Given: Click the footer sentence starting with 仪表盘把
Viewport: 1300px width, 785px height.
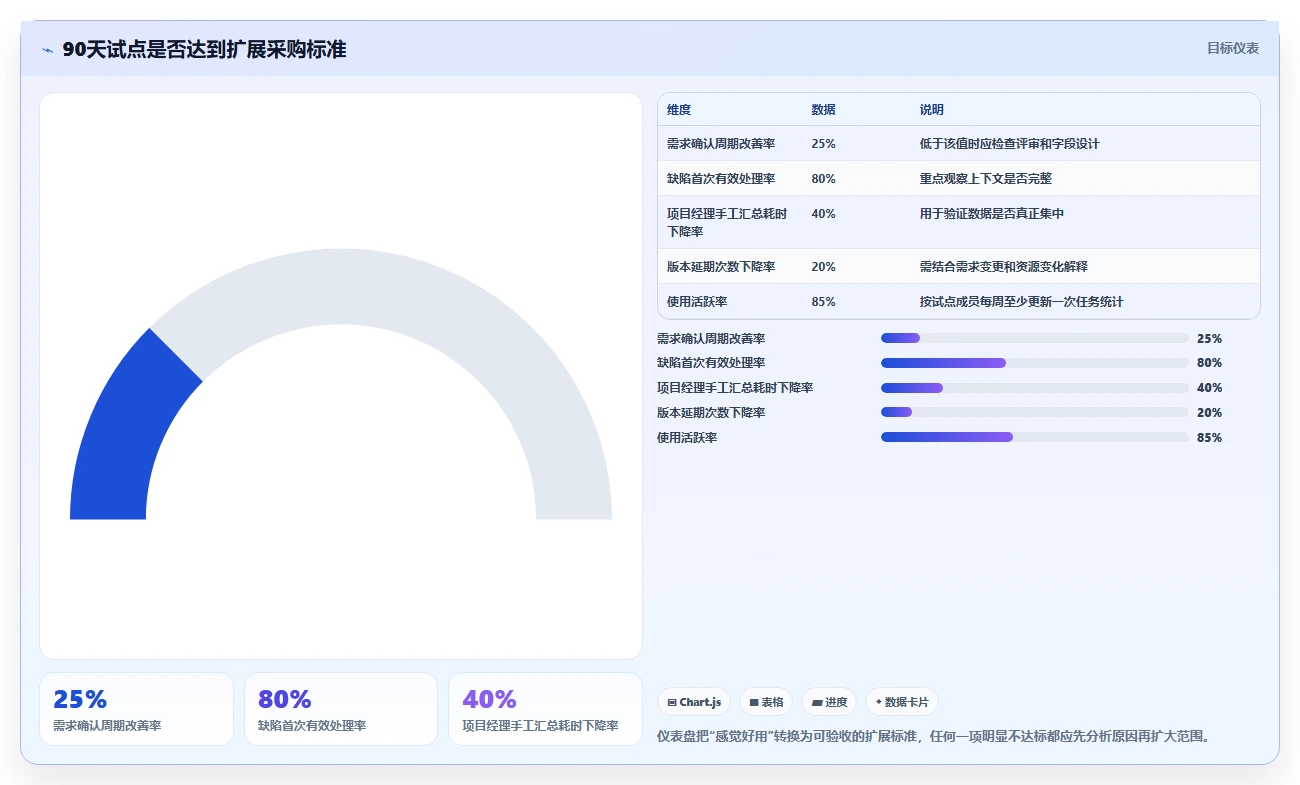Looking at the screenshot, I should point(935,736).
